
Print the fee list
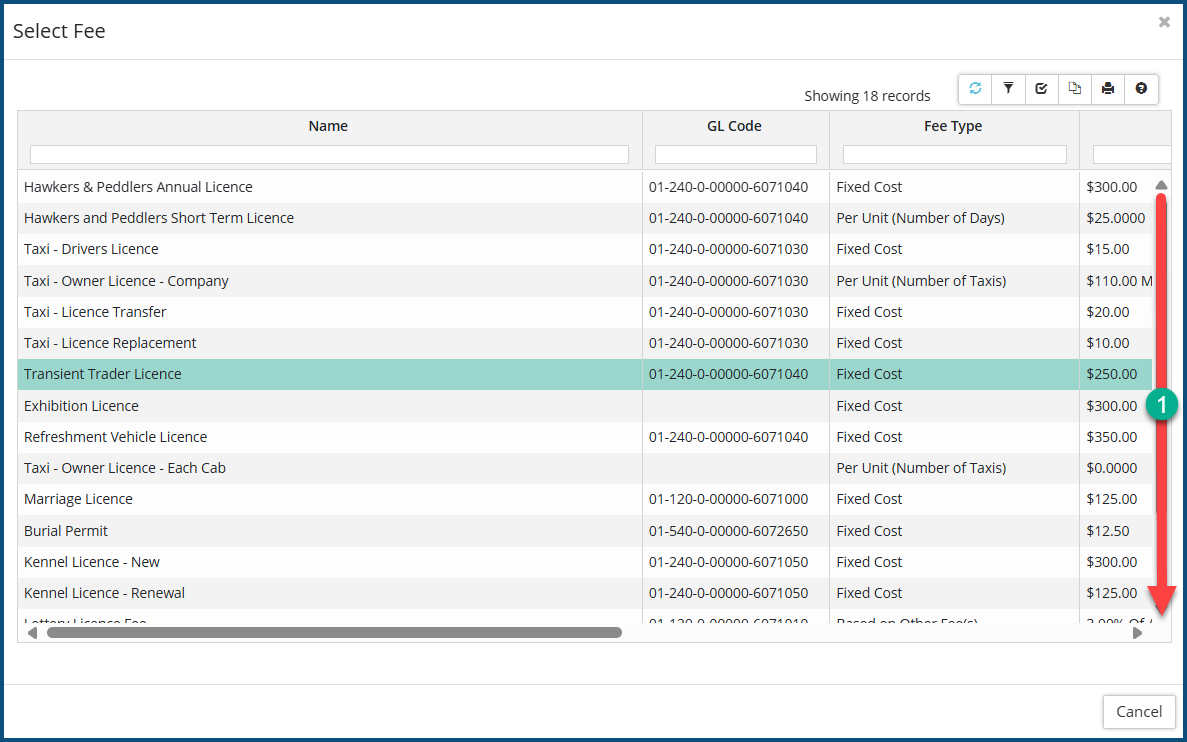pos(1108,89)
